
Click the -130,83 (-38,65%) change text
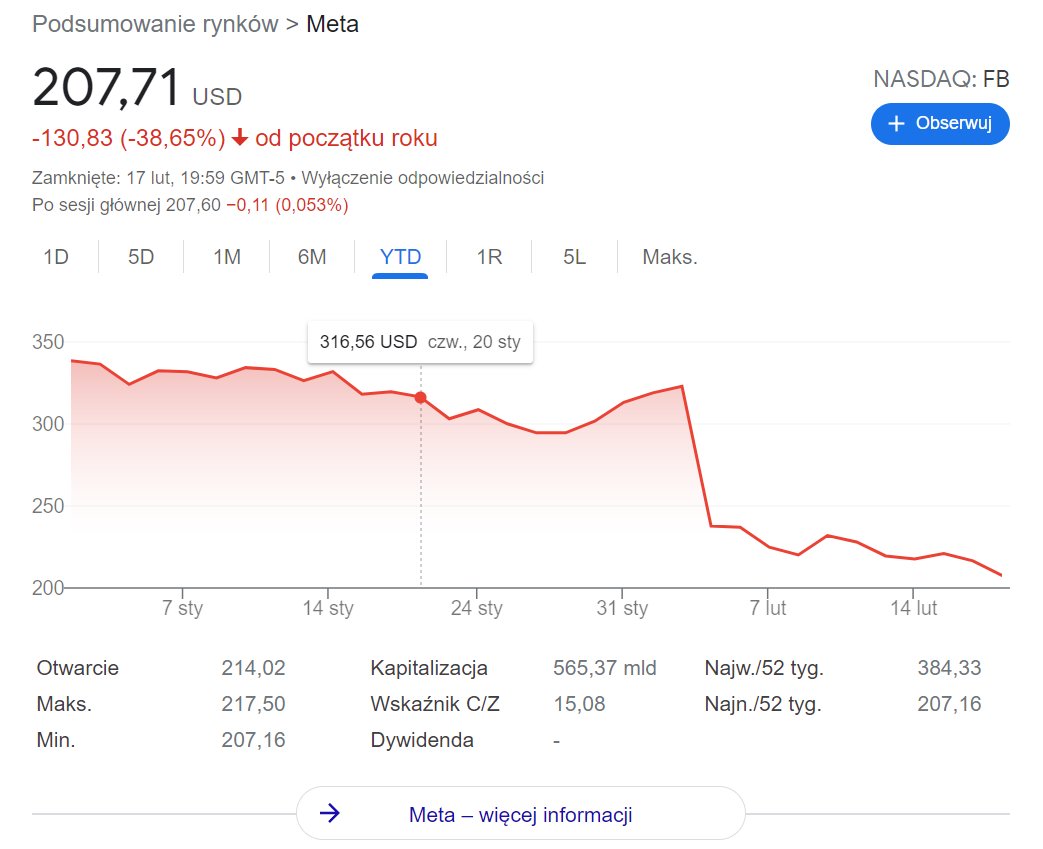pyautogui.click(x=129, y=138)
